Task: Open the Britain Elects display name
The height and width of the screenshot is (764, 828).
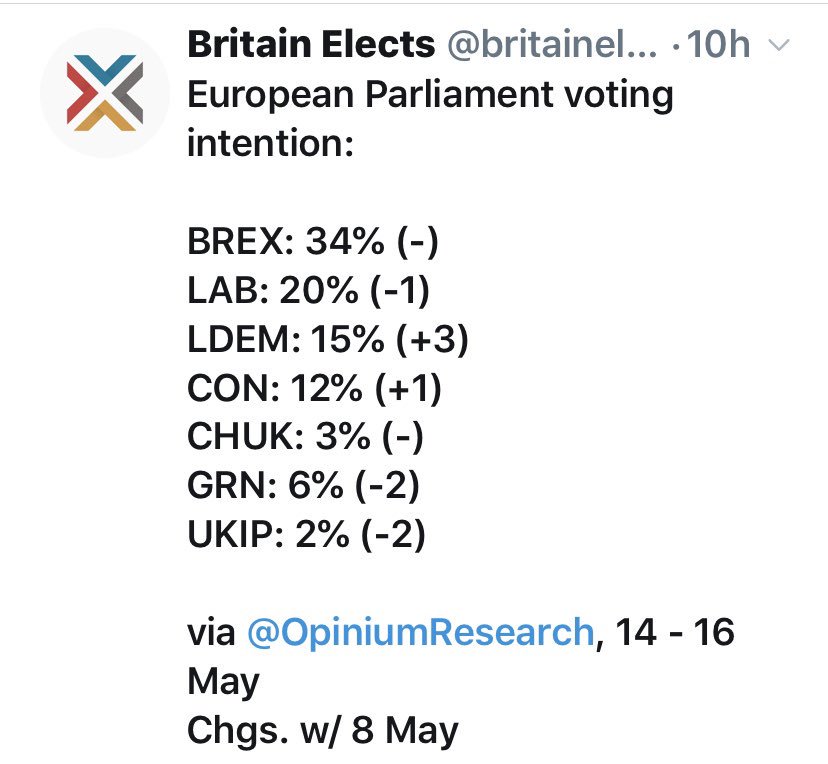Action: (311, 45)
